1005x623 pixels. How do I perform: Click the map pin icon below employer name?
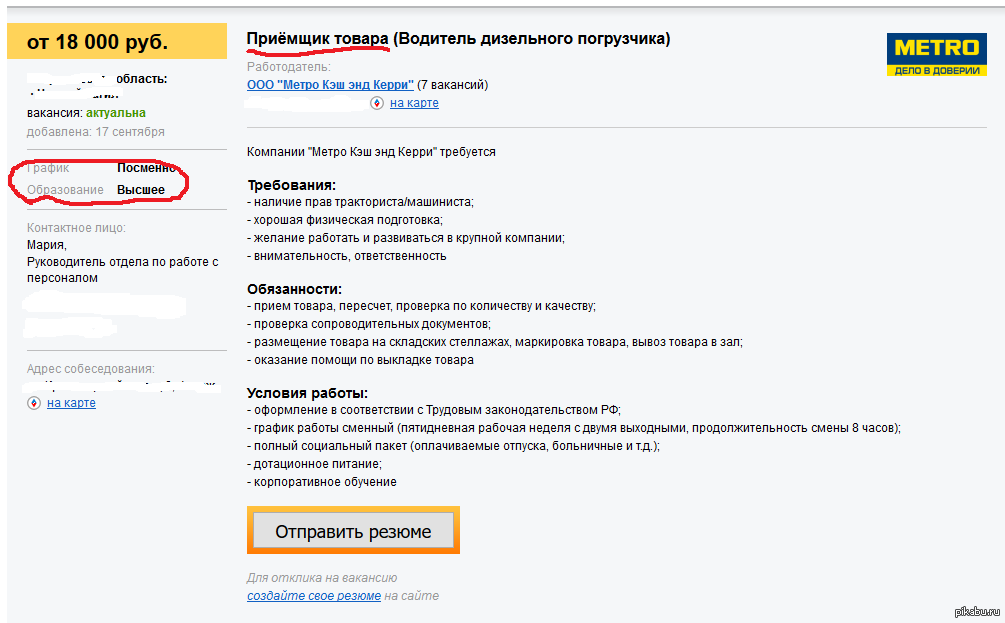(x=376, y=103)
